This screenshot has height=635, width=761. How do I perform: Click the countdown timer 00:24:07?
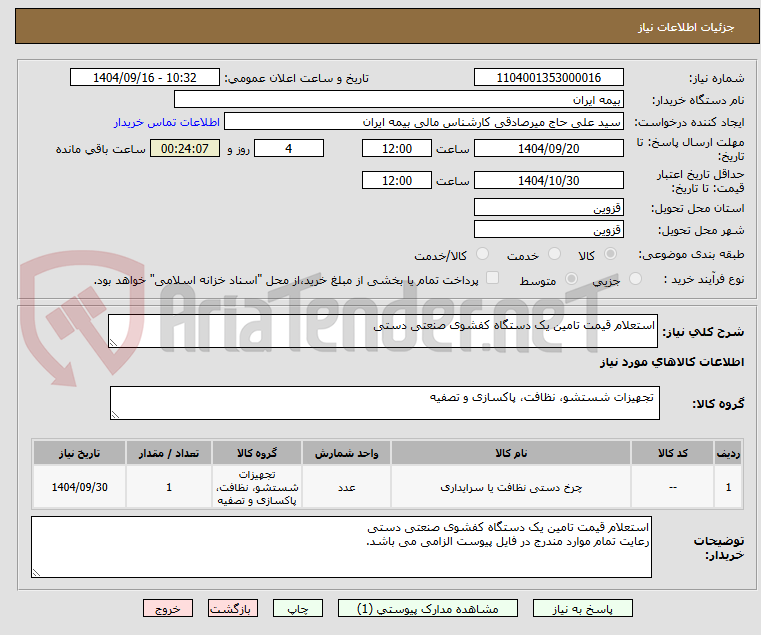[x=184, y=149]
